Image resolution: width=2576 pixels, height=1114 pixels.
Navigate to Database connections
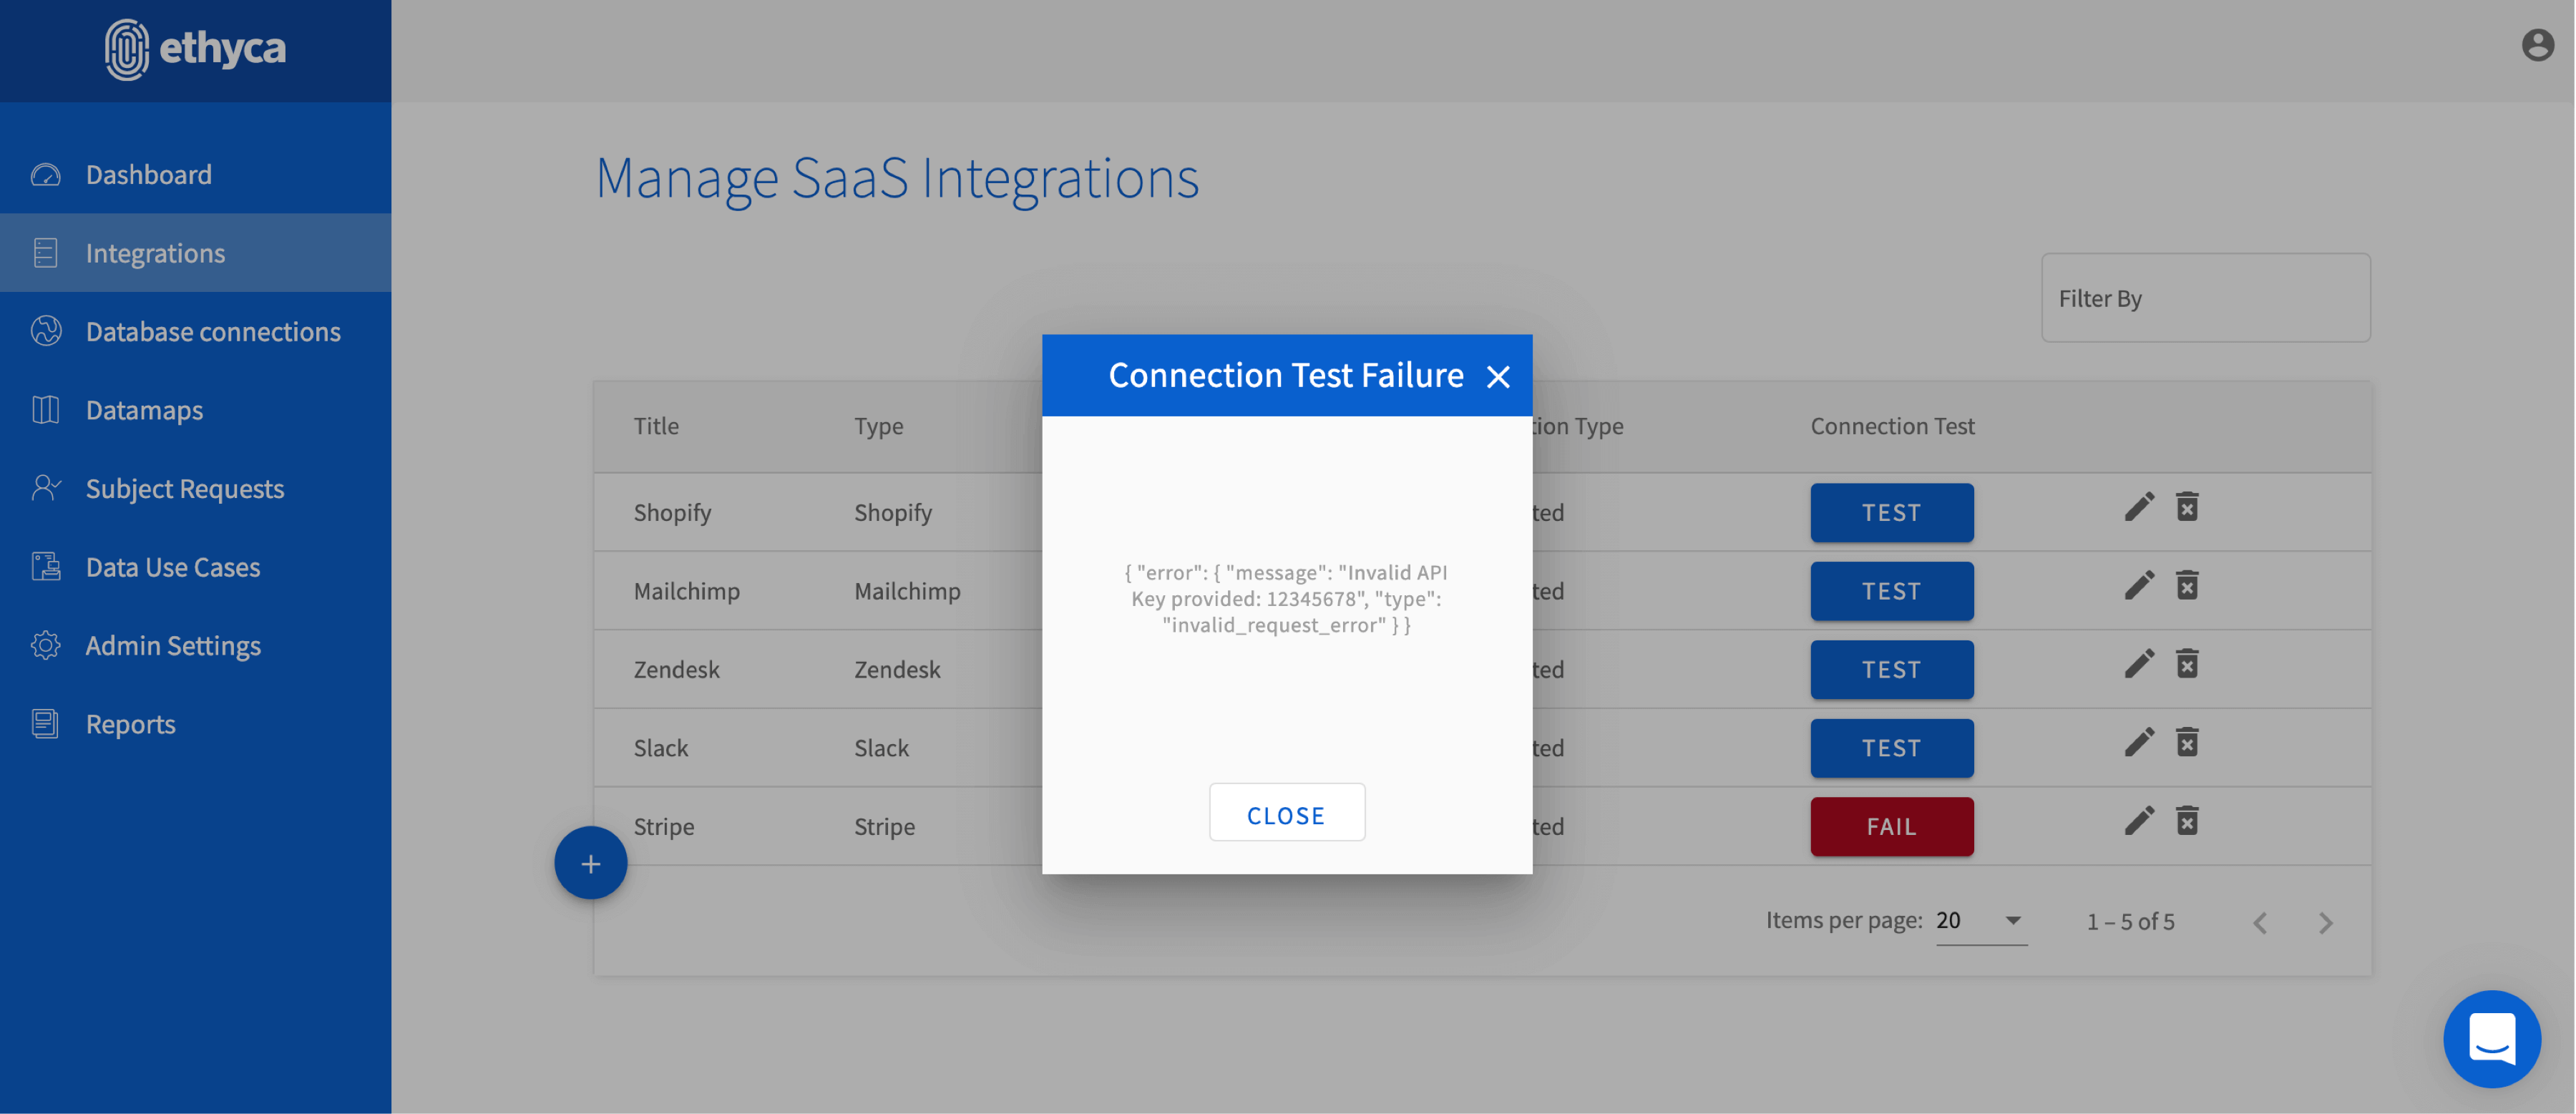[213, 331]
